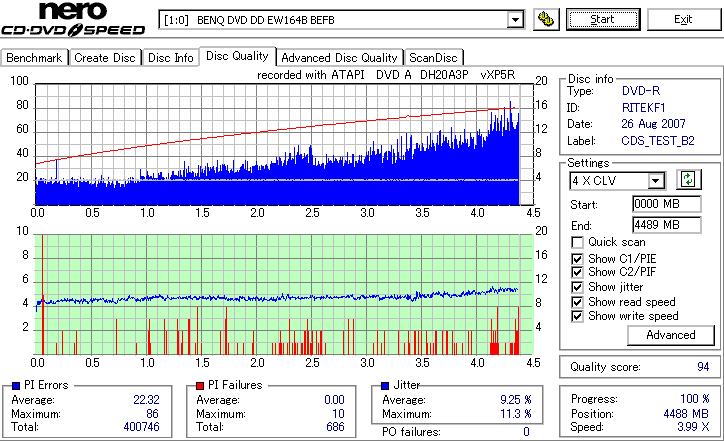Screen dimensions: 724x441
Task: Click the blue Jitter legend square
Action: (385, 386)
